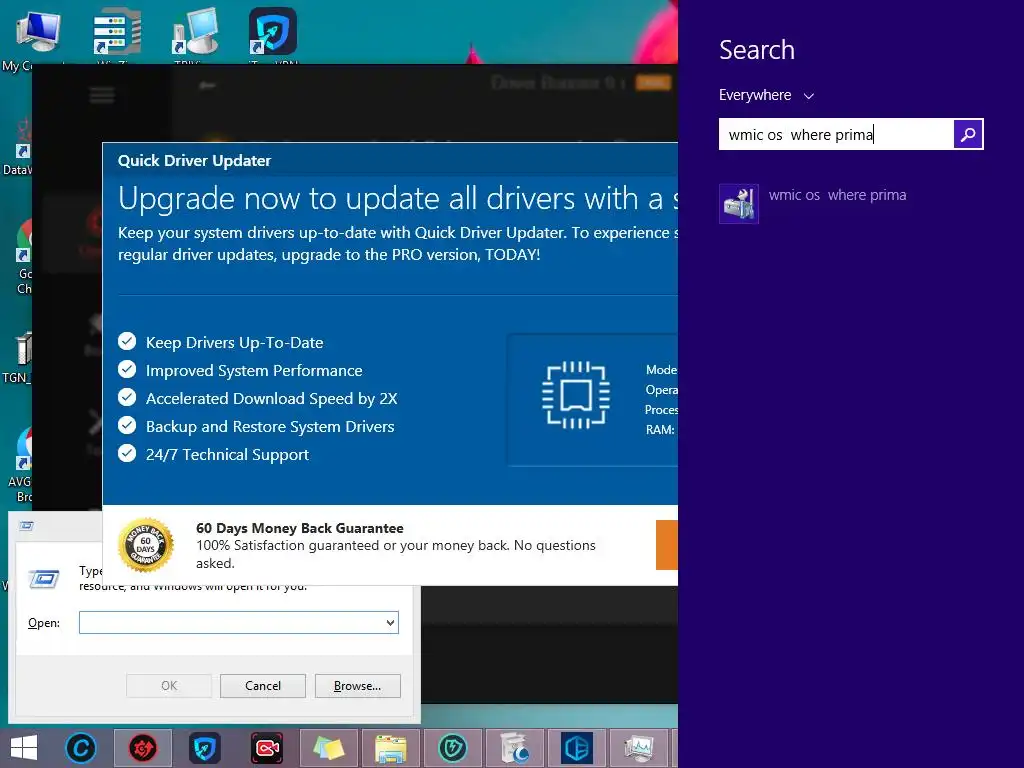Open the desktop shortcut with monitor icon
Viewport: 1024px width, 768px height.
point(195,33)
